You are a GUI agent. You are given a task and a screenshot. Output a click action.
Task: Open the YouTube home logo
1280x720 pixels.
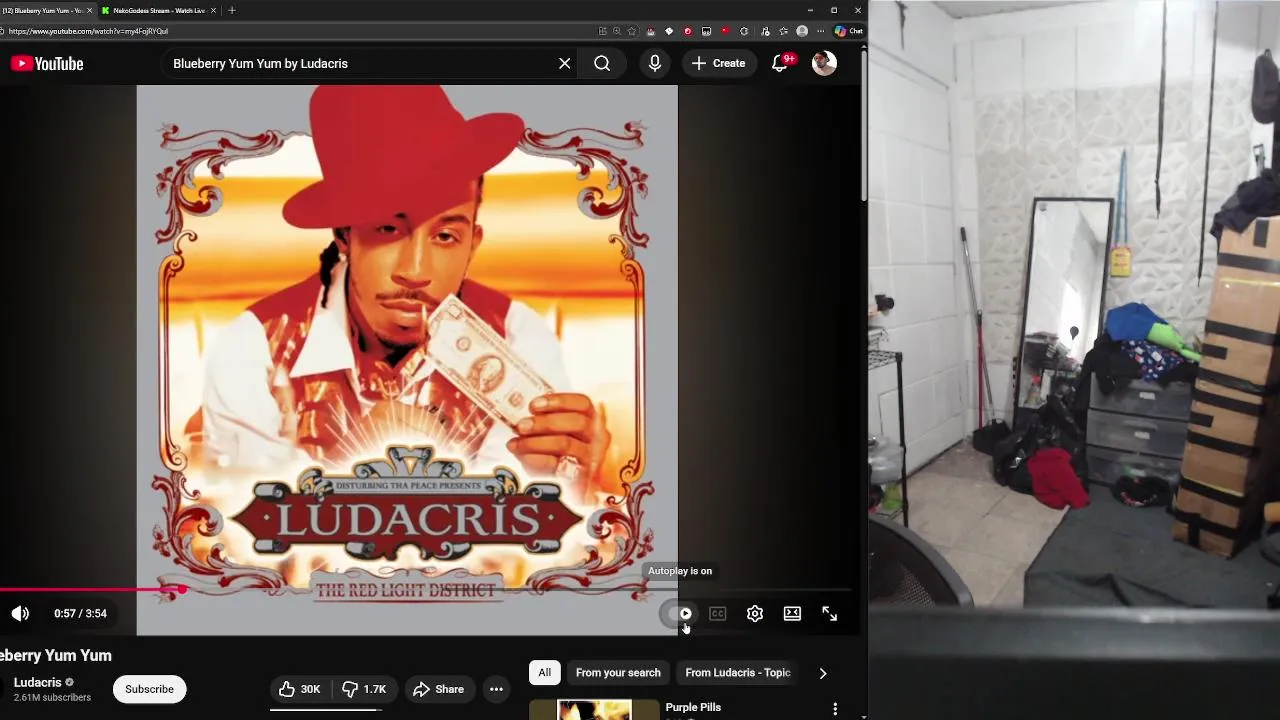coord(47,63)
